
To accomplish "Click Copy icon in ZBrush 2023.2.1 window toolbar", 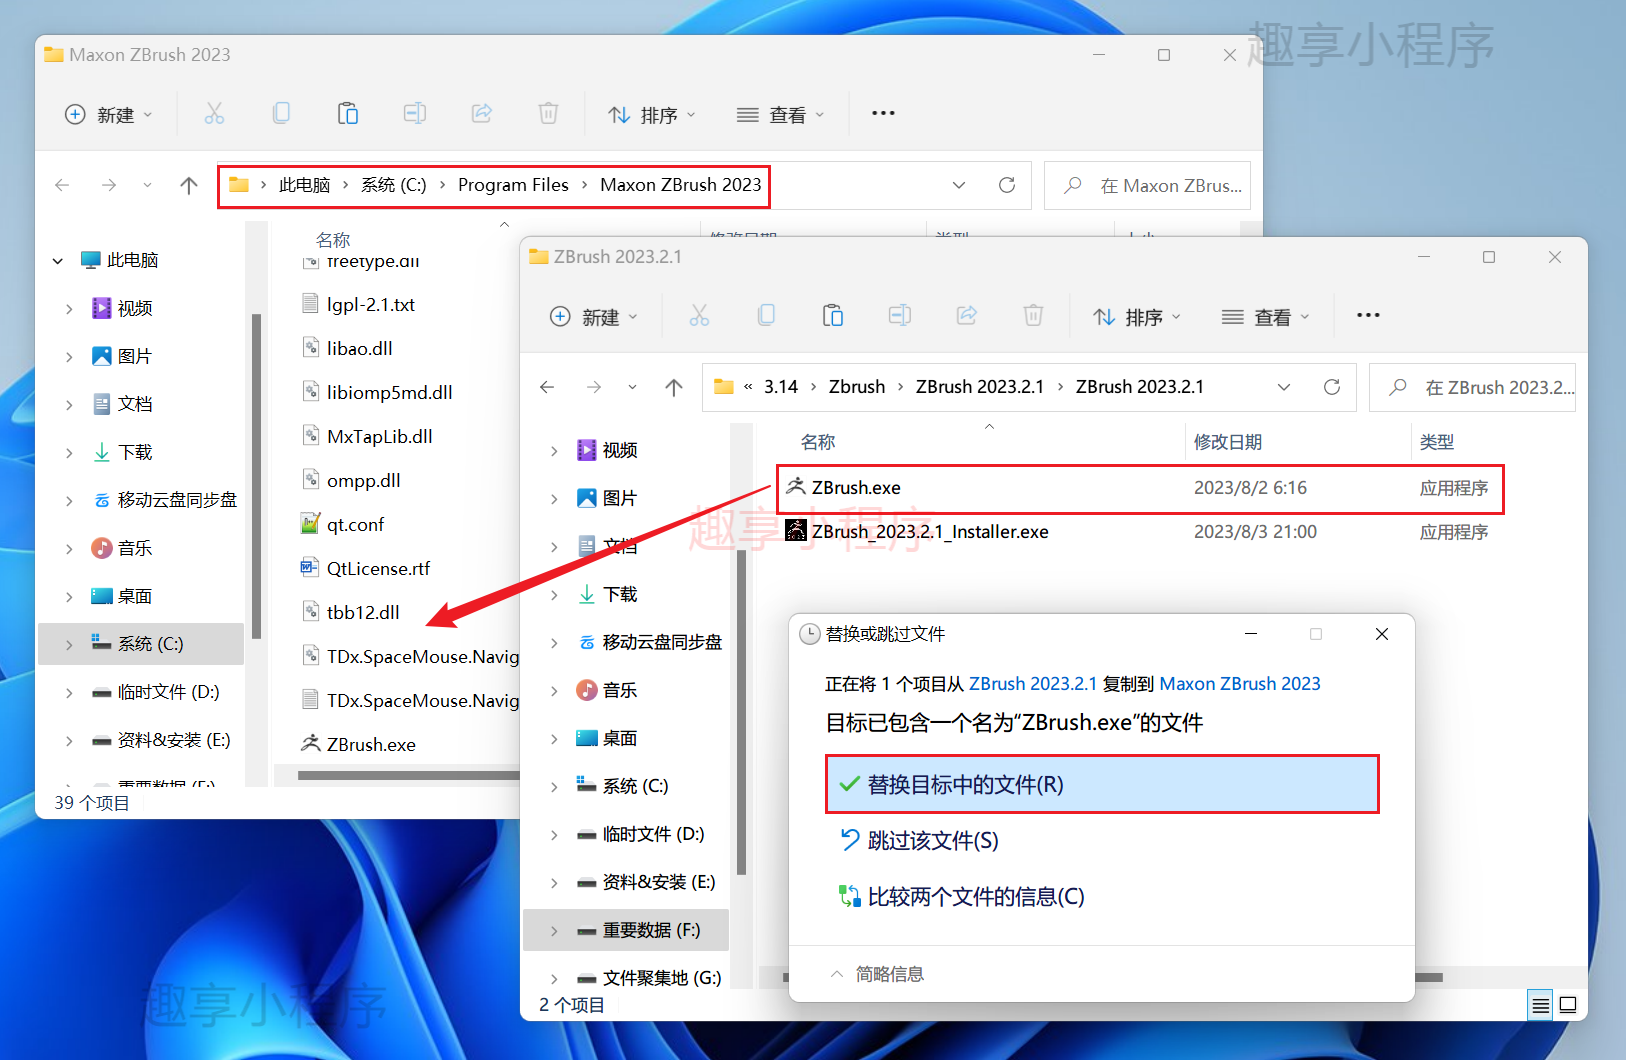I will point(766,316).
